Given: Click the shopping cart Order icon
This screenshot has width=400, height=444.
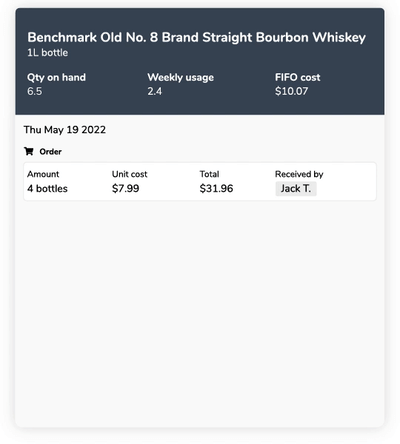Looking at the screenshot, I should 29,151.
